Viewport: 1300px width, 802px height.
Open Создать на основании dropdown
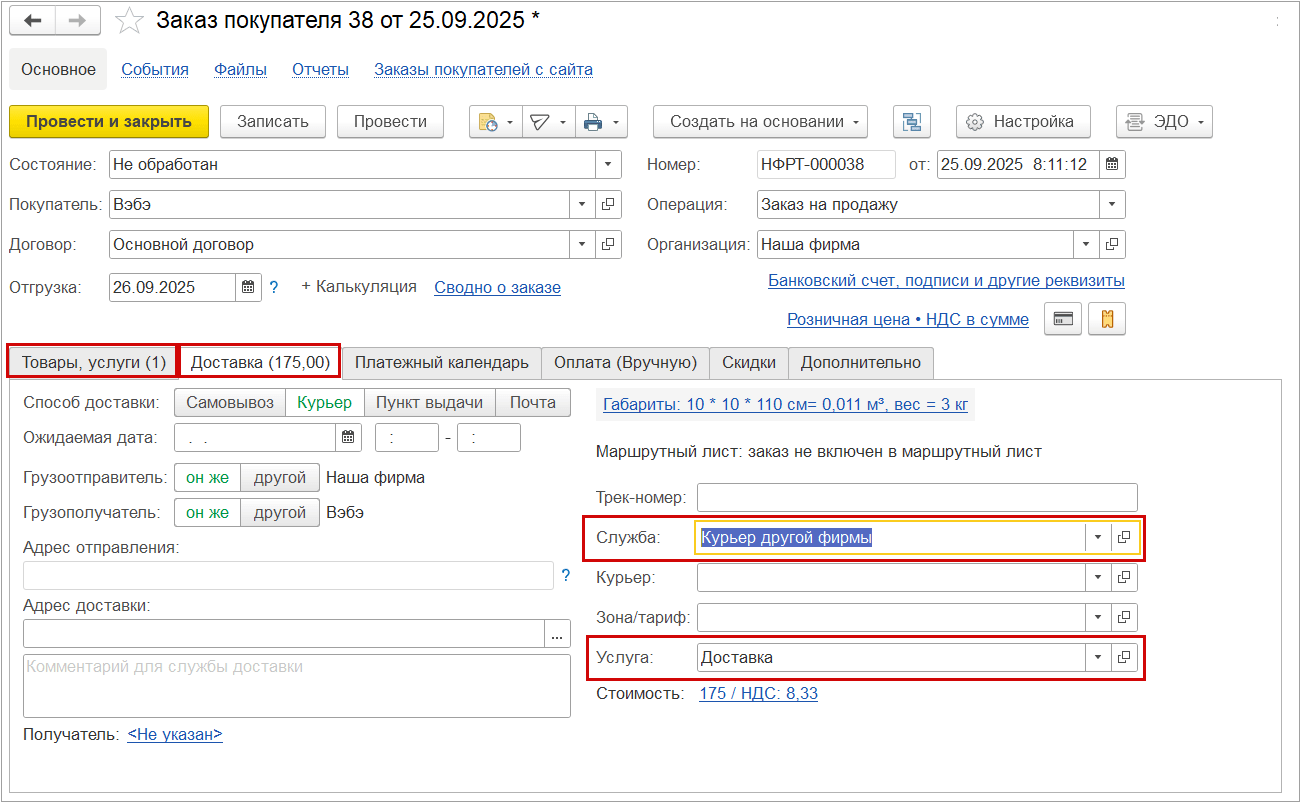pos(760,122)
